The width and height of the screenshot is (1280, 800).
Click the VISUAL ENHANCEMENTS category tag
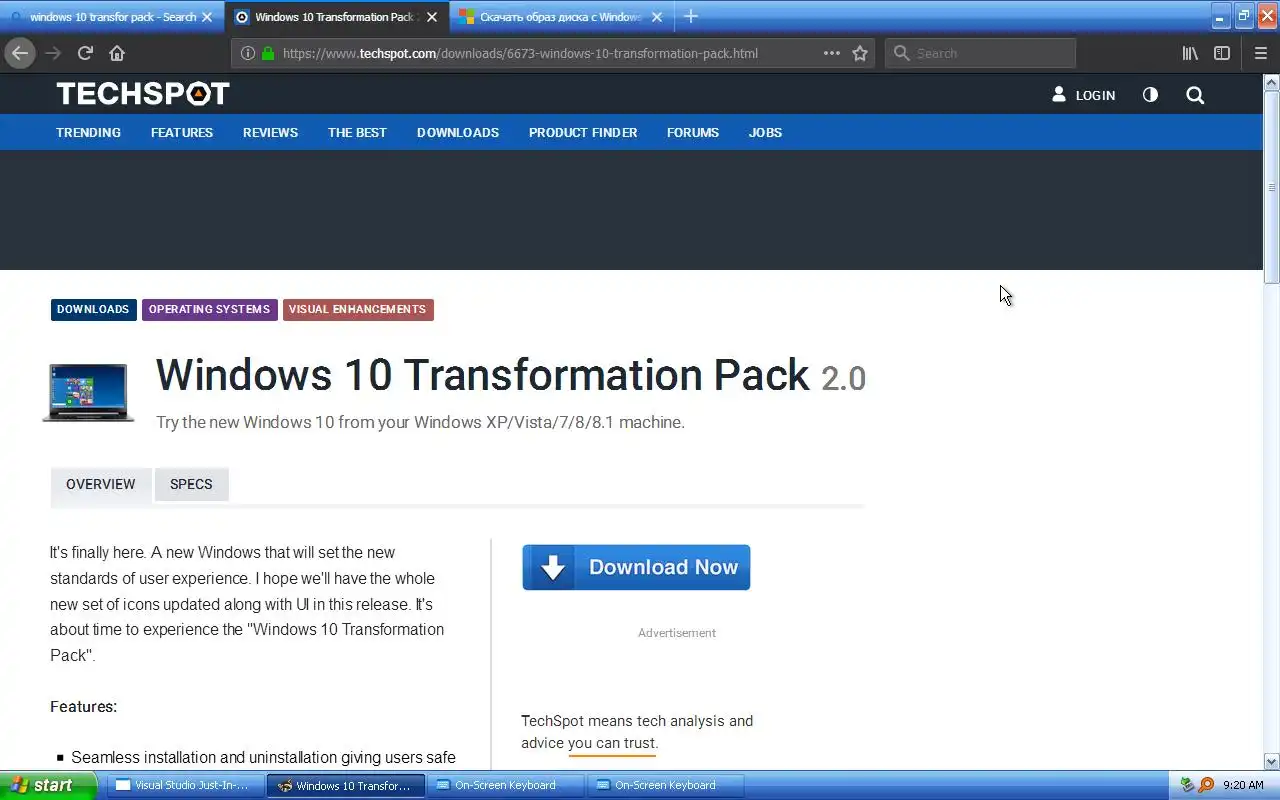tap(358, 309)
